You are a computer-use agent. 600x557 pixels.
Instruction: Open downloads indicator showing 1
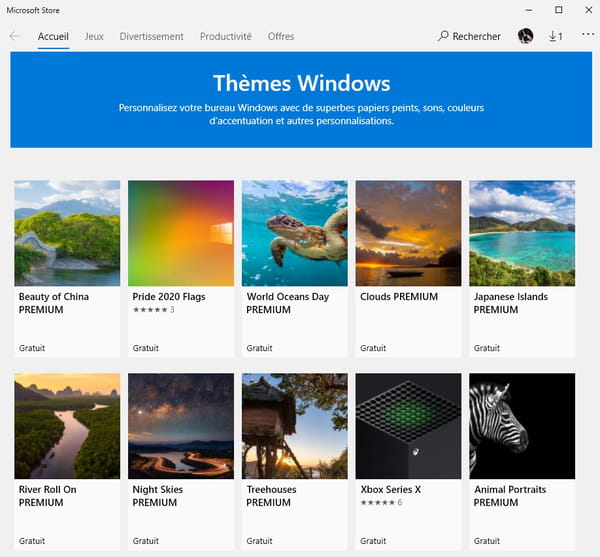coord(556,36)
